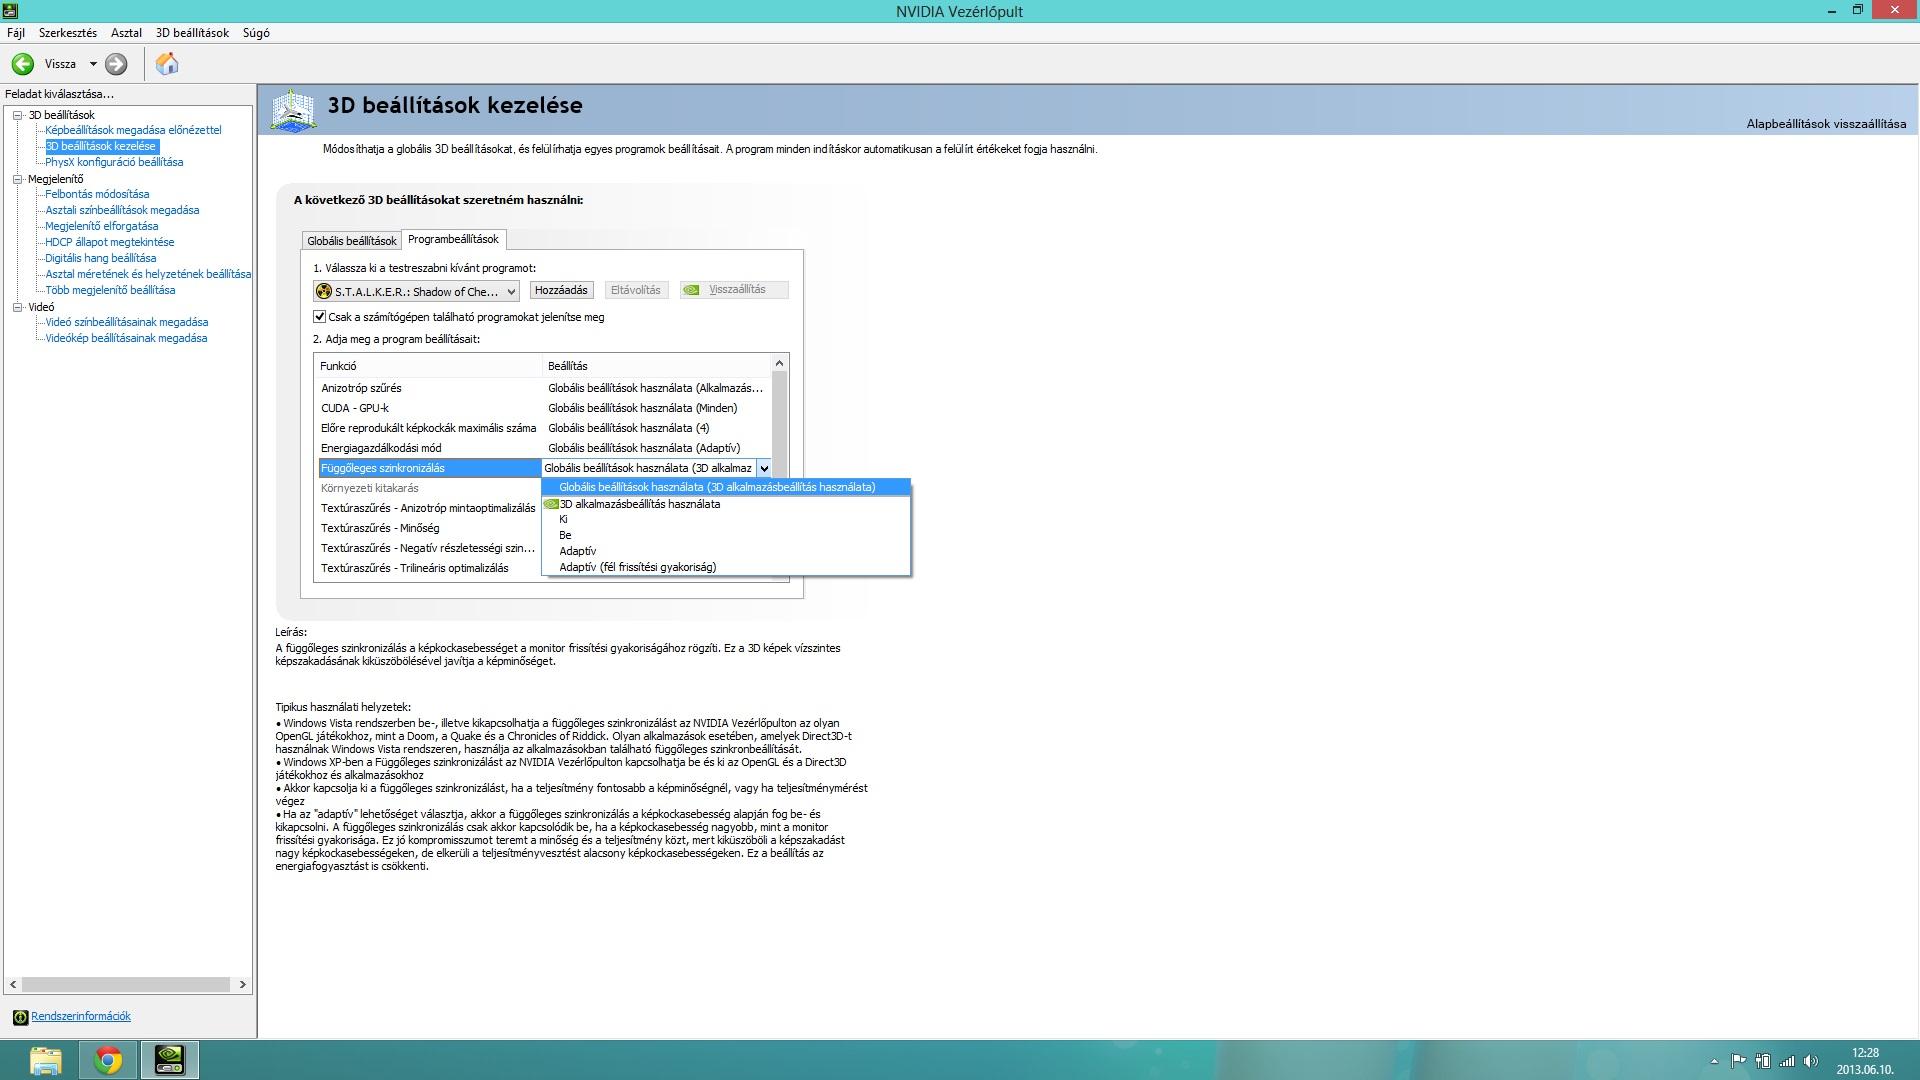Image resolution: width=1920 pixels, height=1080 pixels.
Task: Click the network signal tray icon
Action: point(1787,1061)
